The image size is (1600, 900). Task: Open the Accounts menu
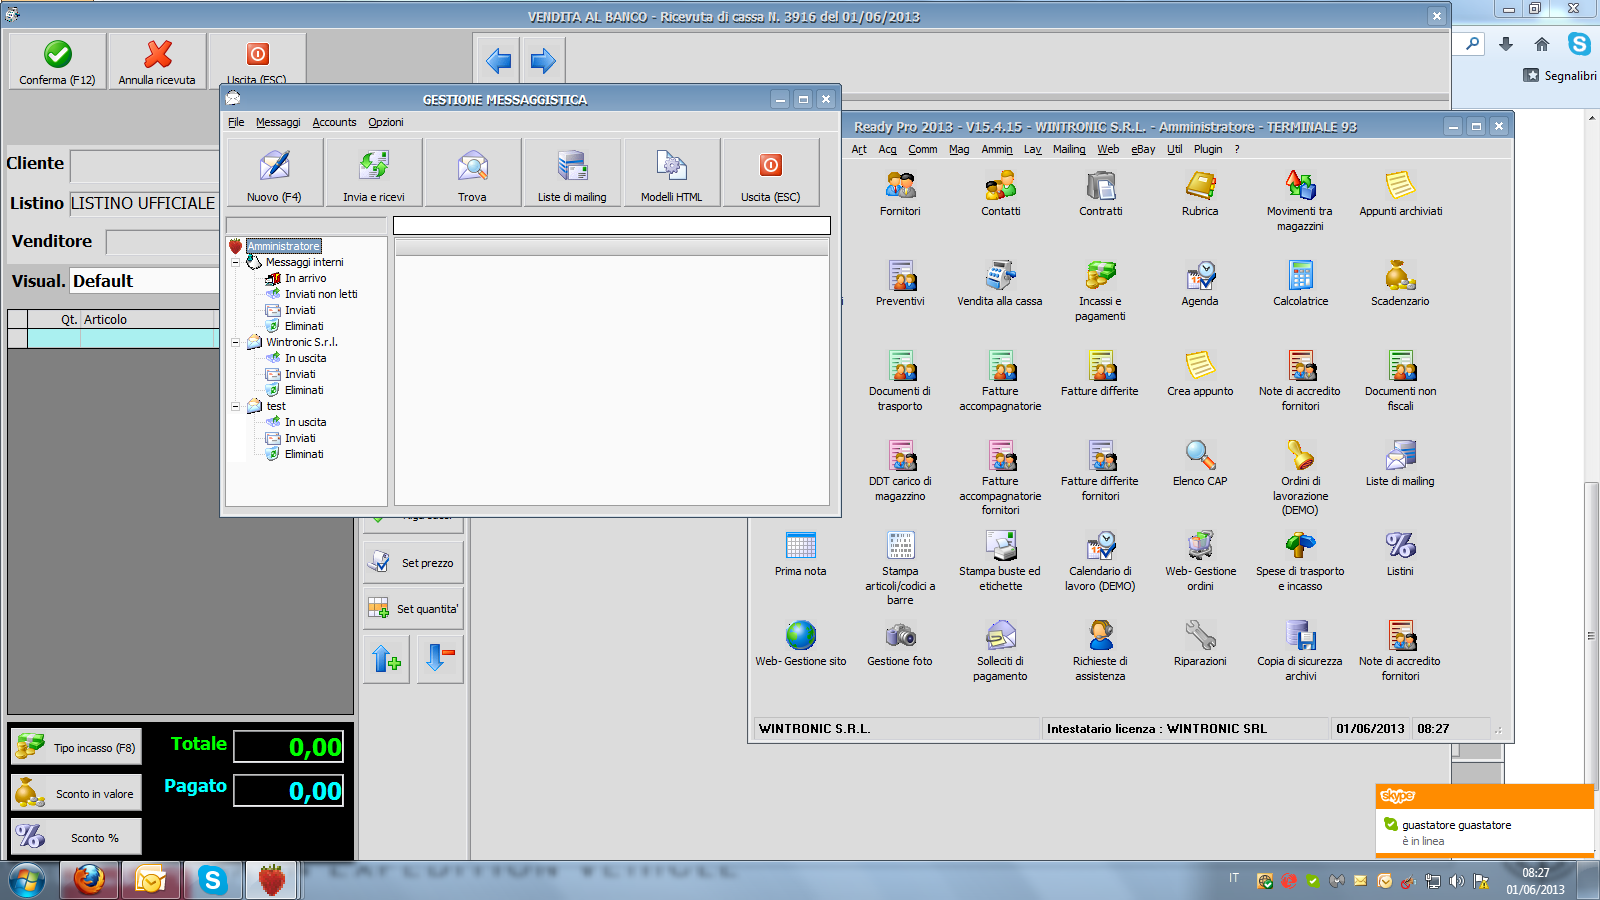coord(334,122)
